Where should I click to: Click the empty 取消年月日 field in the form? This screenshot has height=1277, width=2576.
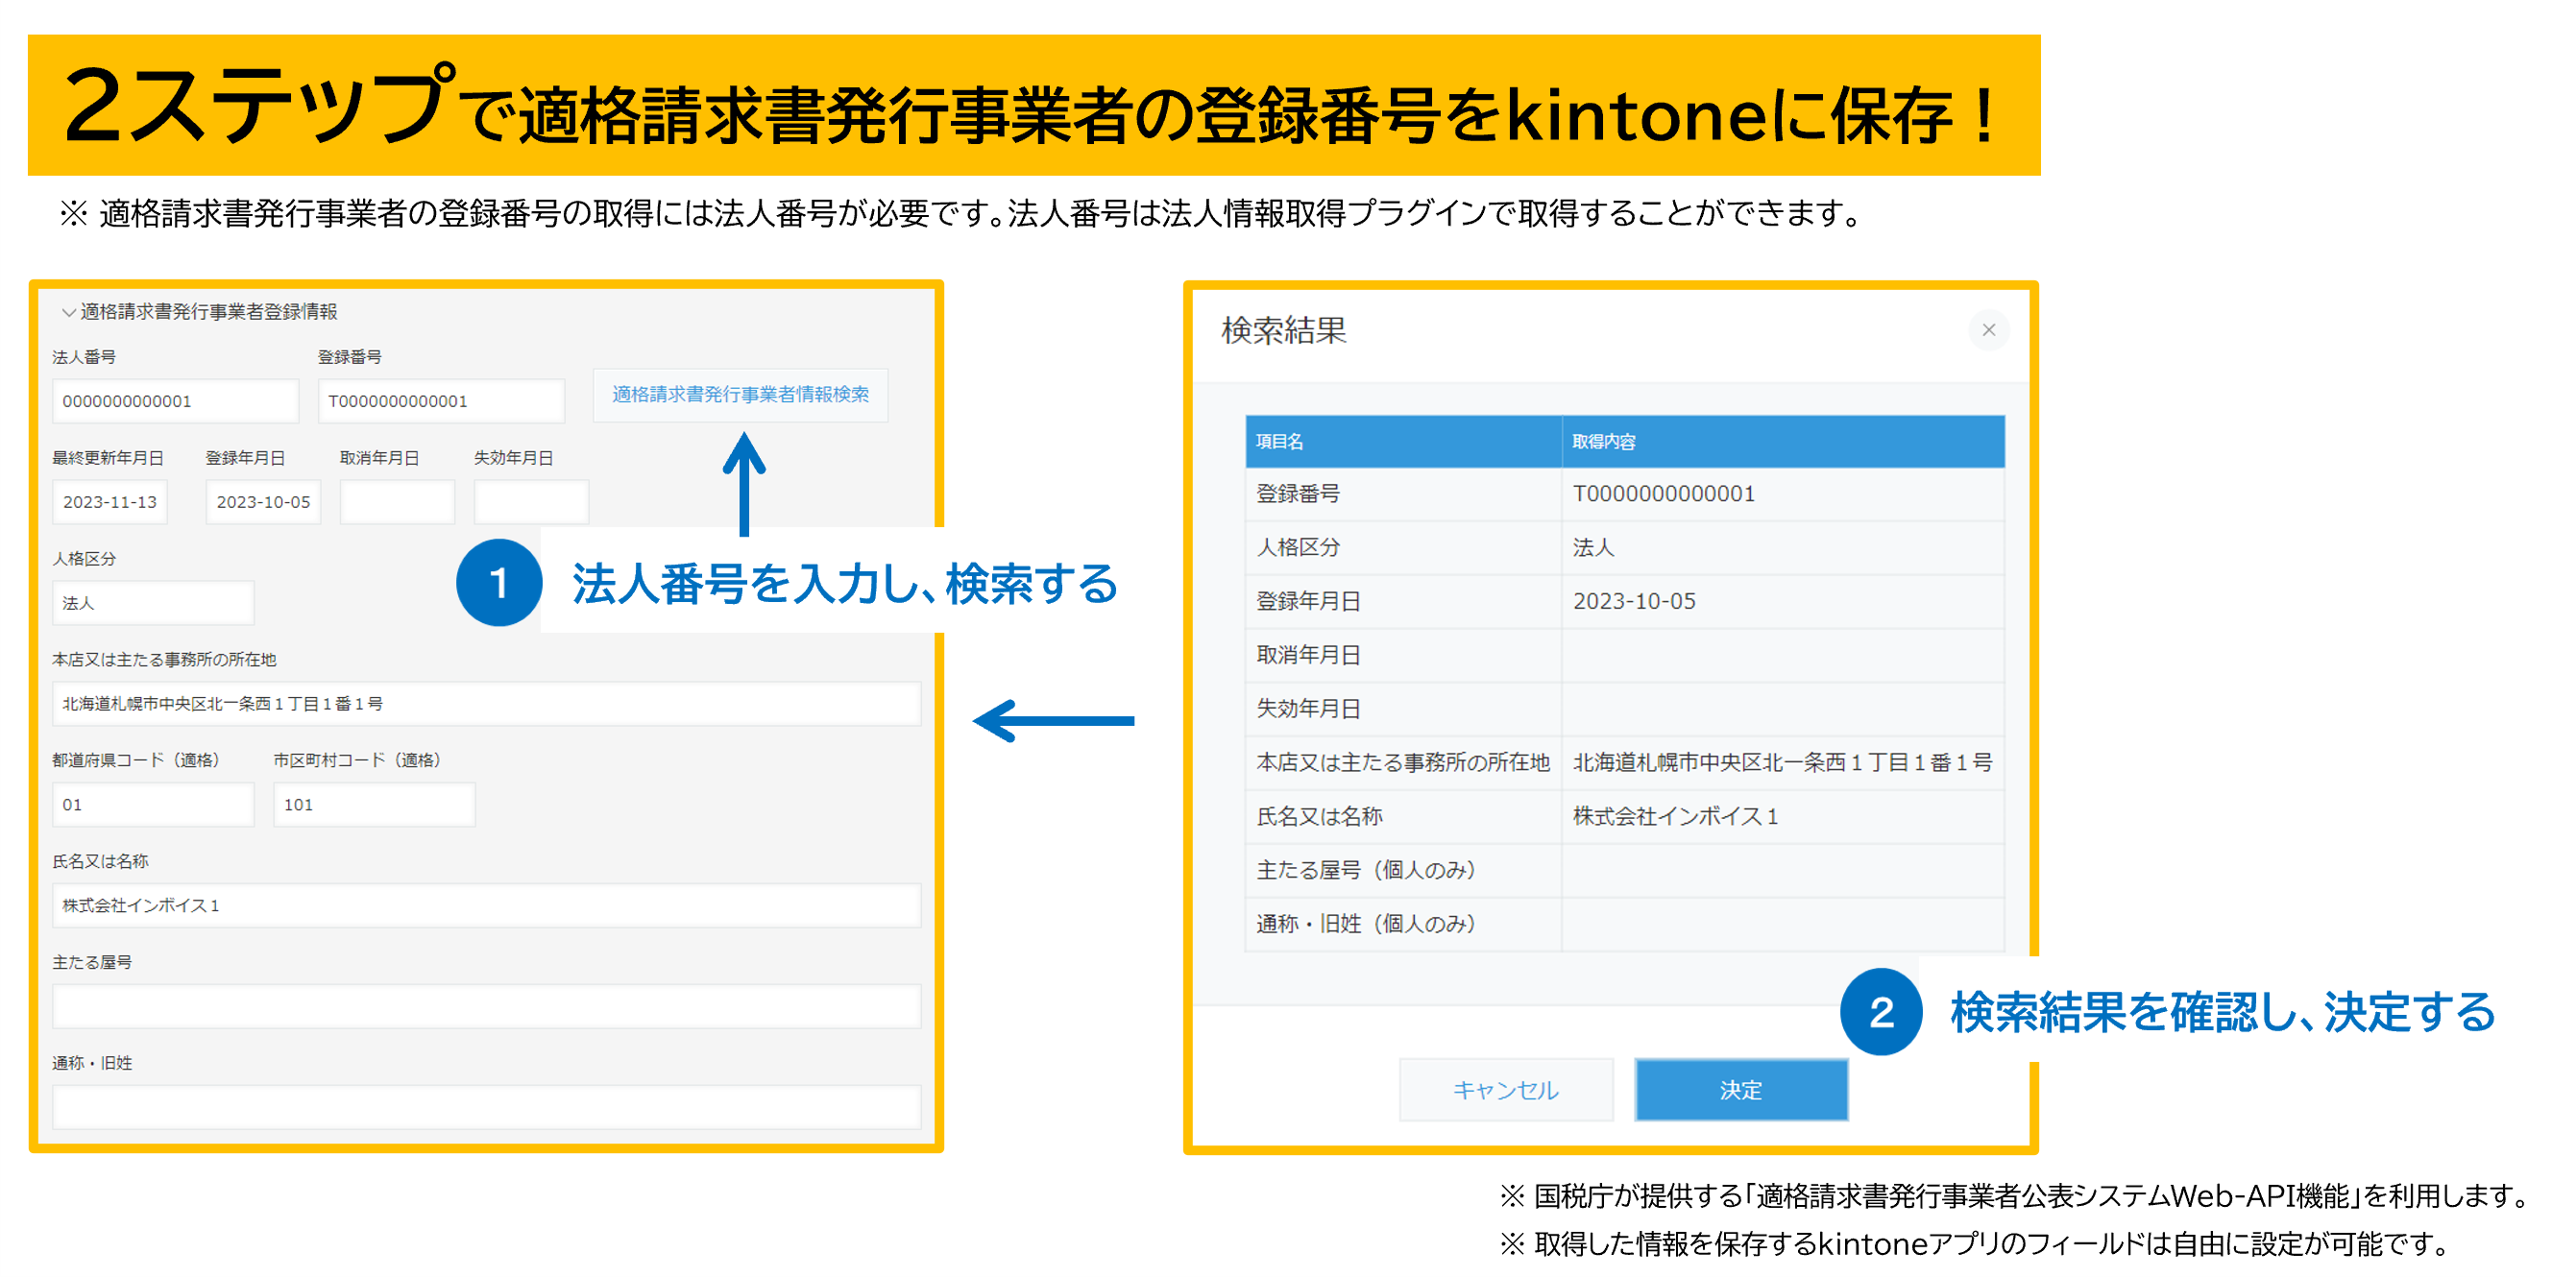click(x=397, y=502)
